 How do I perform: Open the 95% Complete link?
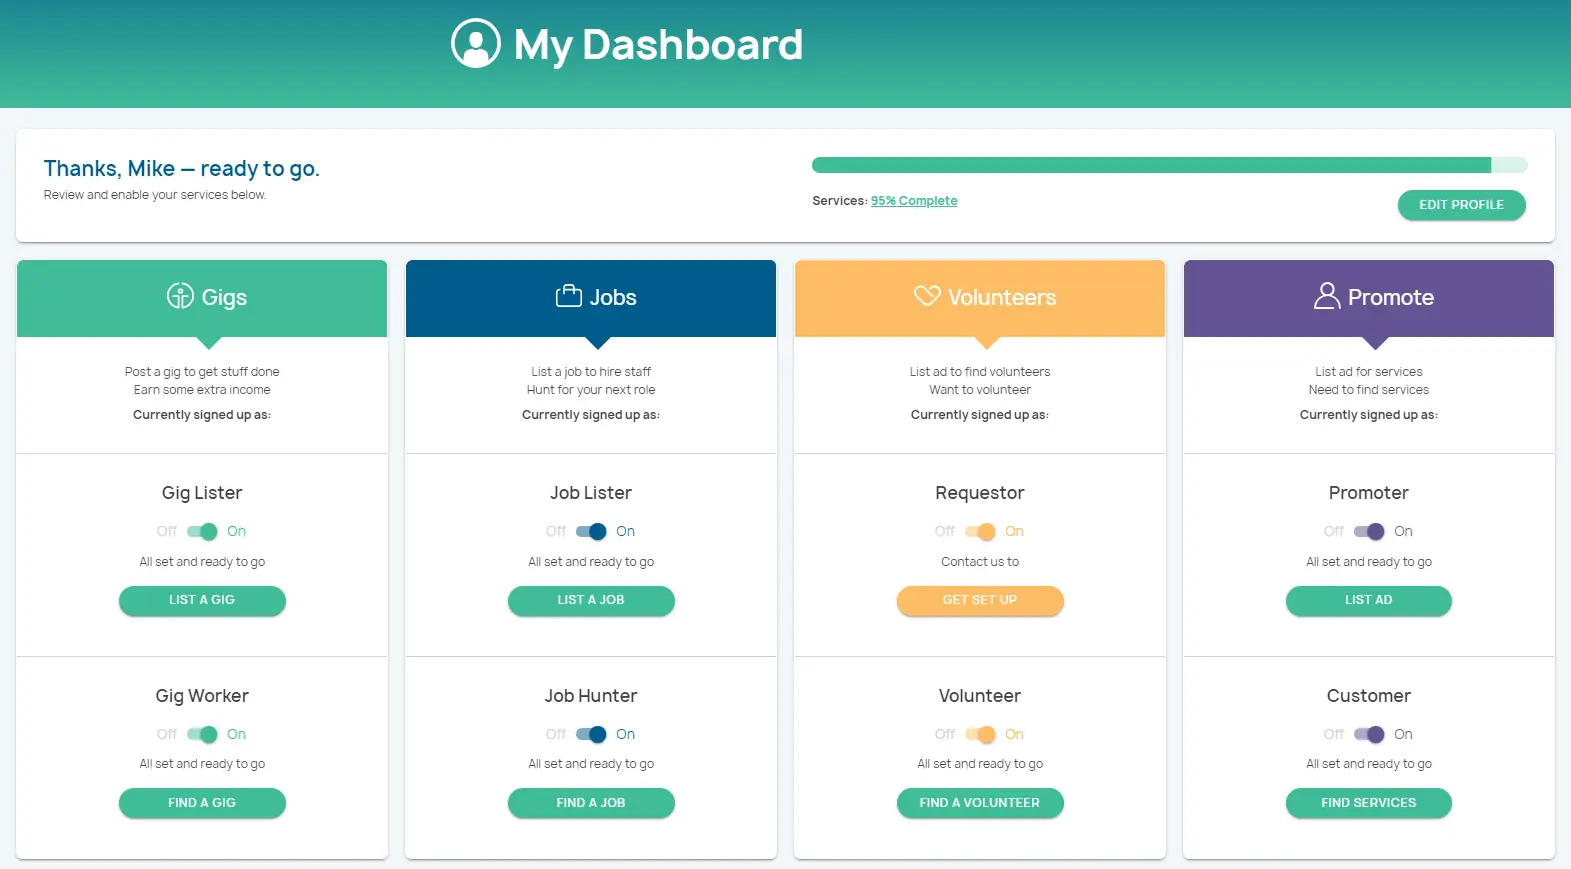point(914,201)
